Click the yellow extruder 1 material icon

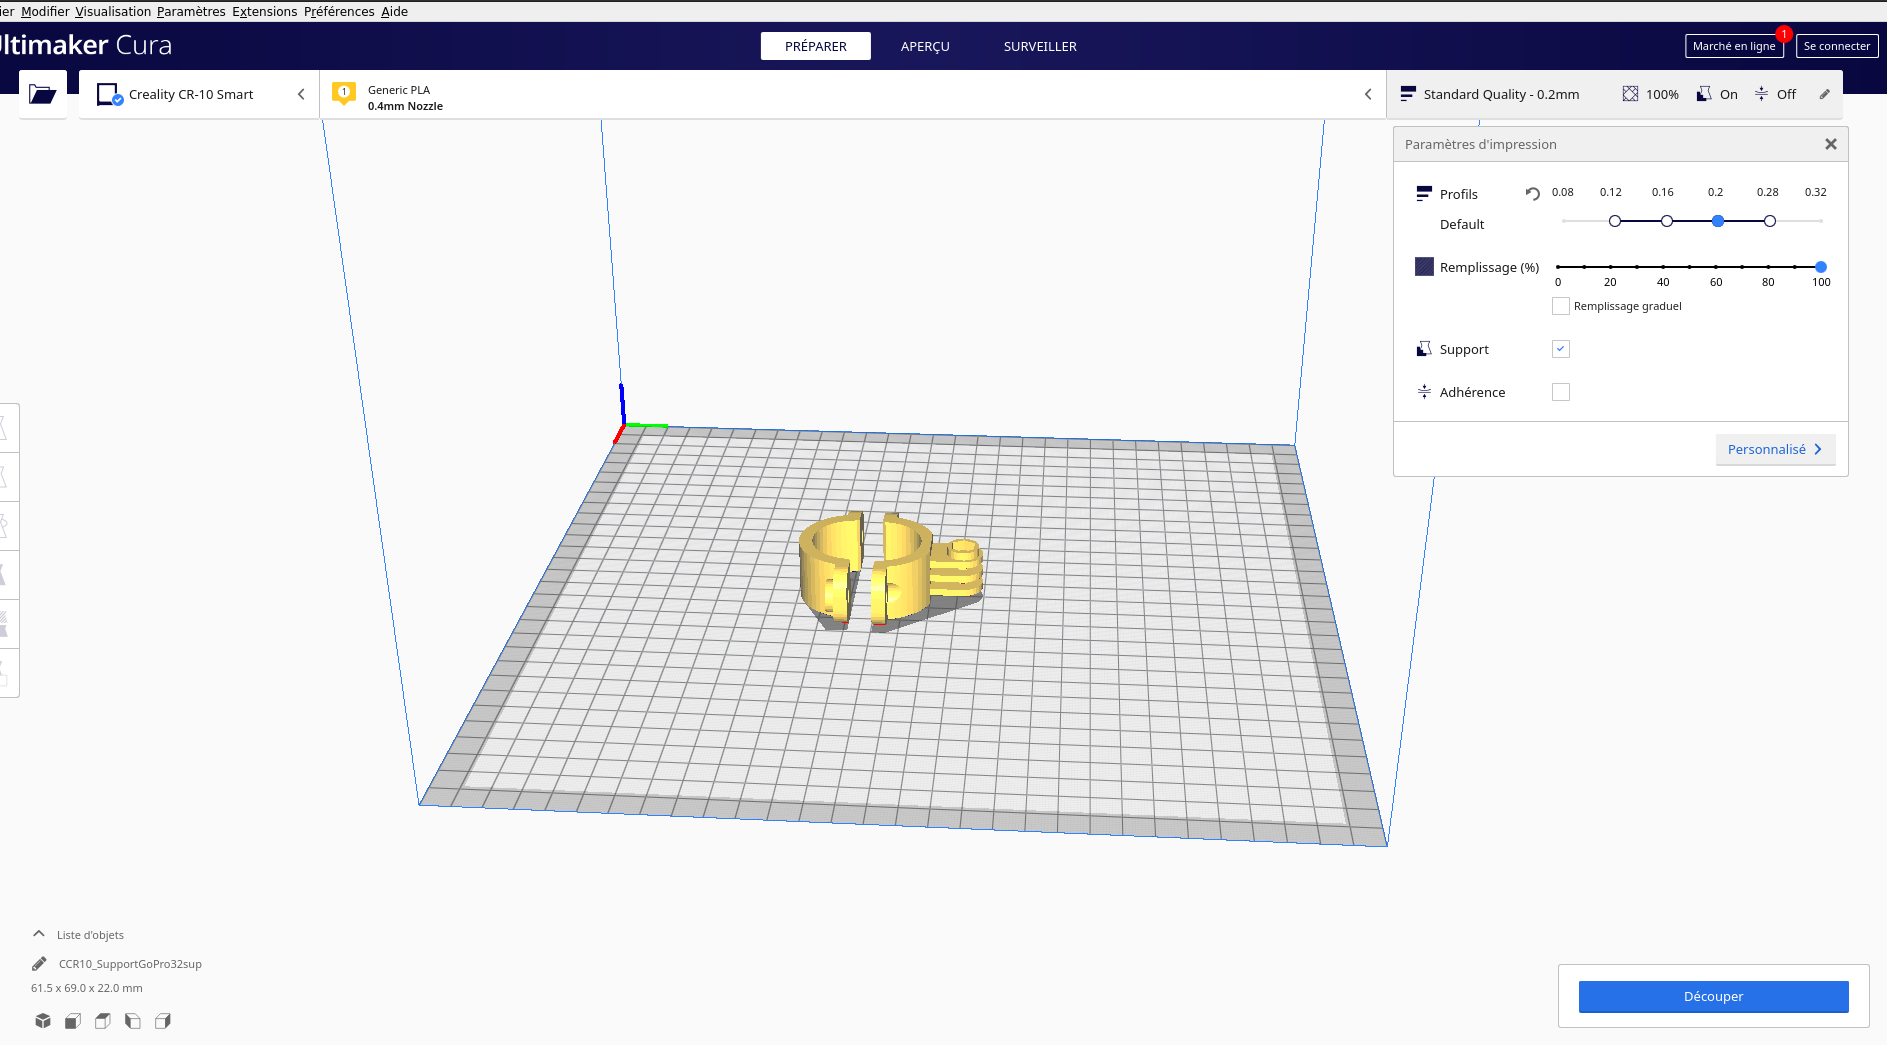click(x=344, y=94)
